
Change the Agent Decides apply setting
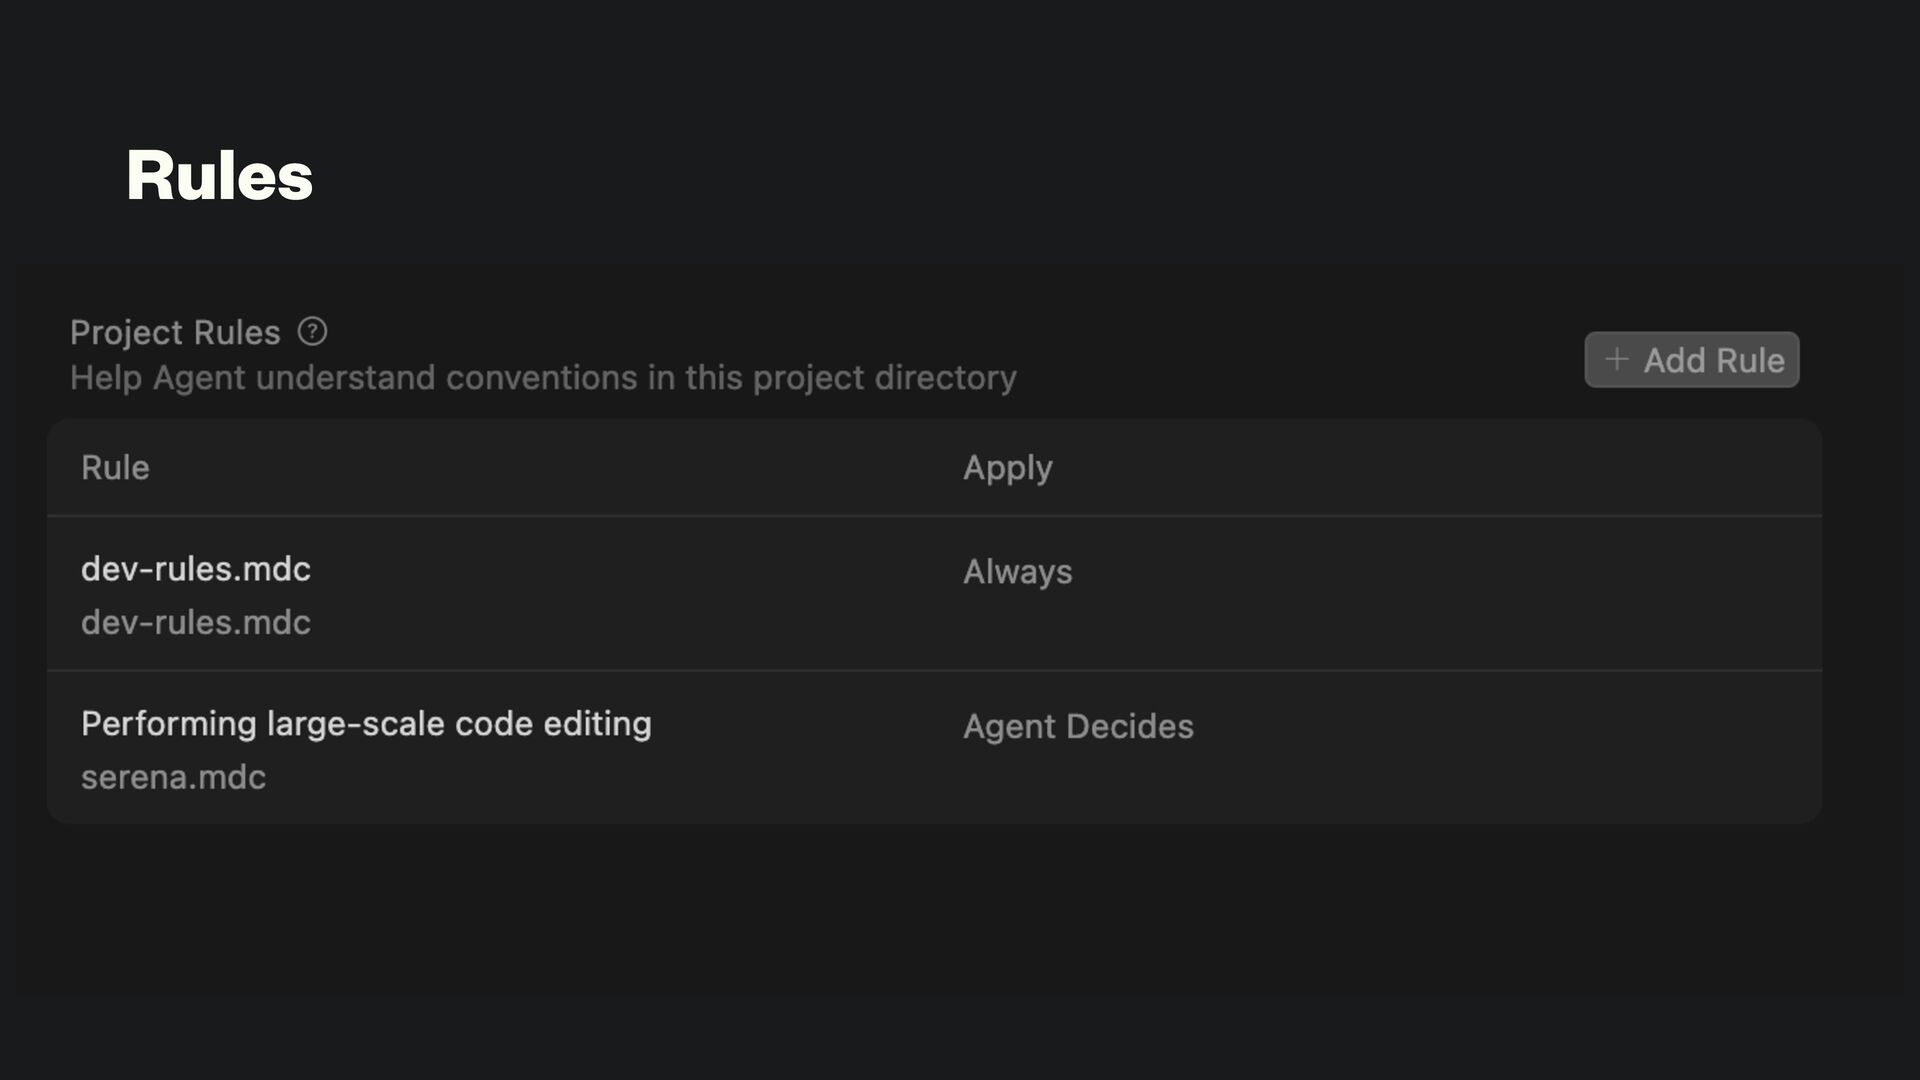(x=1078, y=727)
